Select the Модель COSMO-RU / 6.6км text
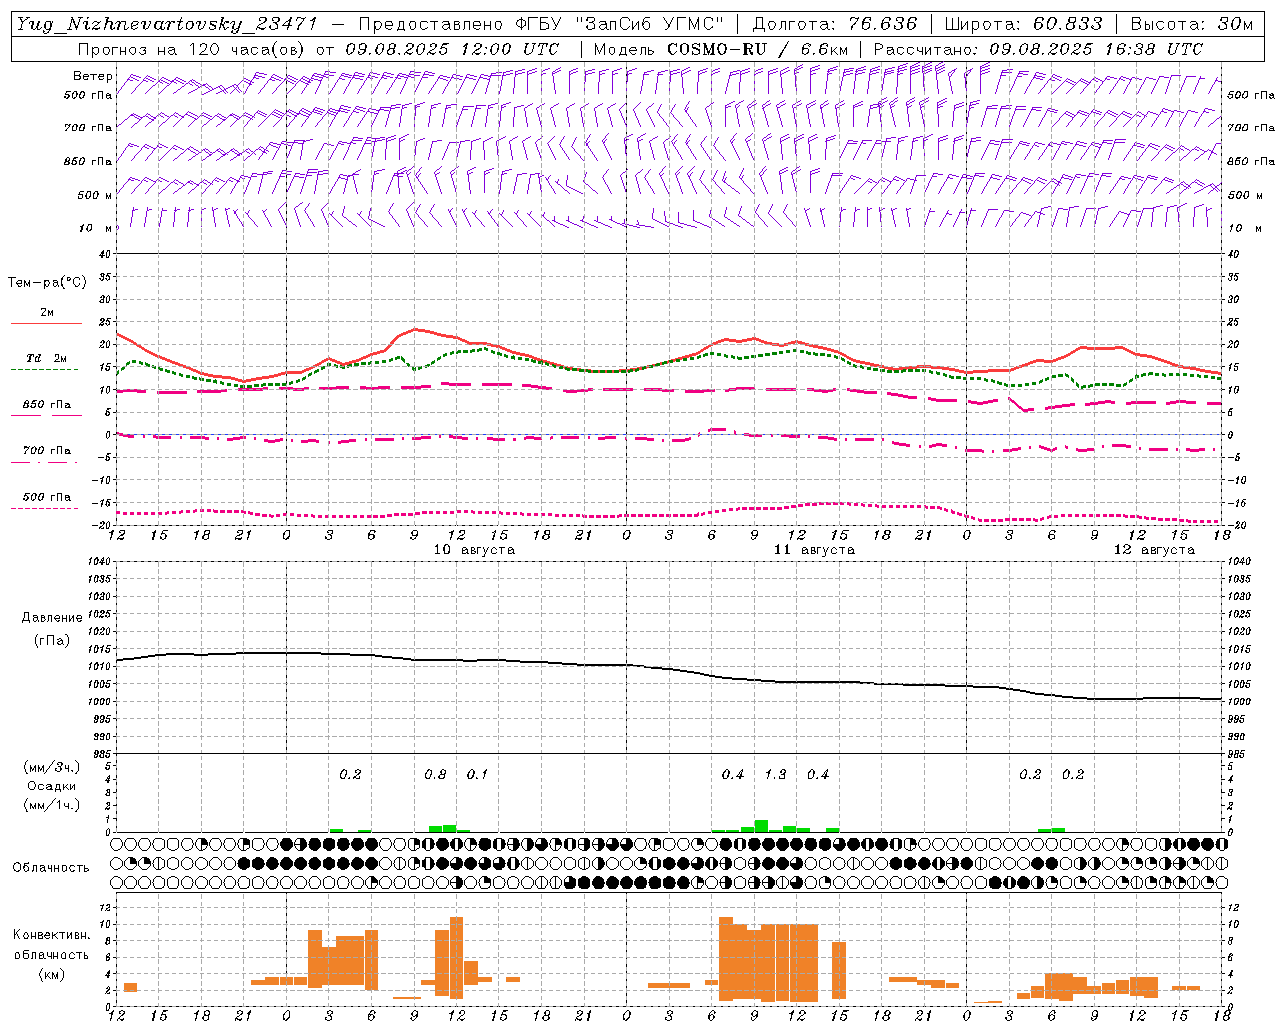1280x1024 pixels. pos(720,48)
